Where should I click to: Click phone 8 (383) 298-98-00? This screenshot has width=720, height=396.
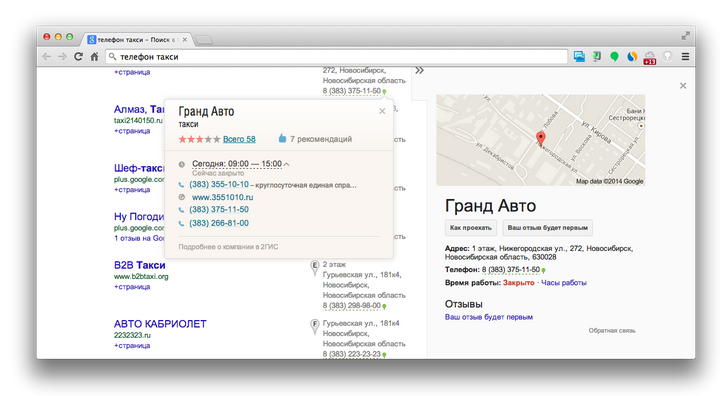[352, 305]
